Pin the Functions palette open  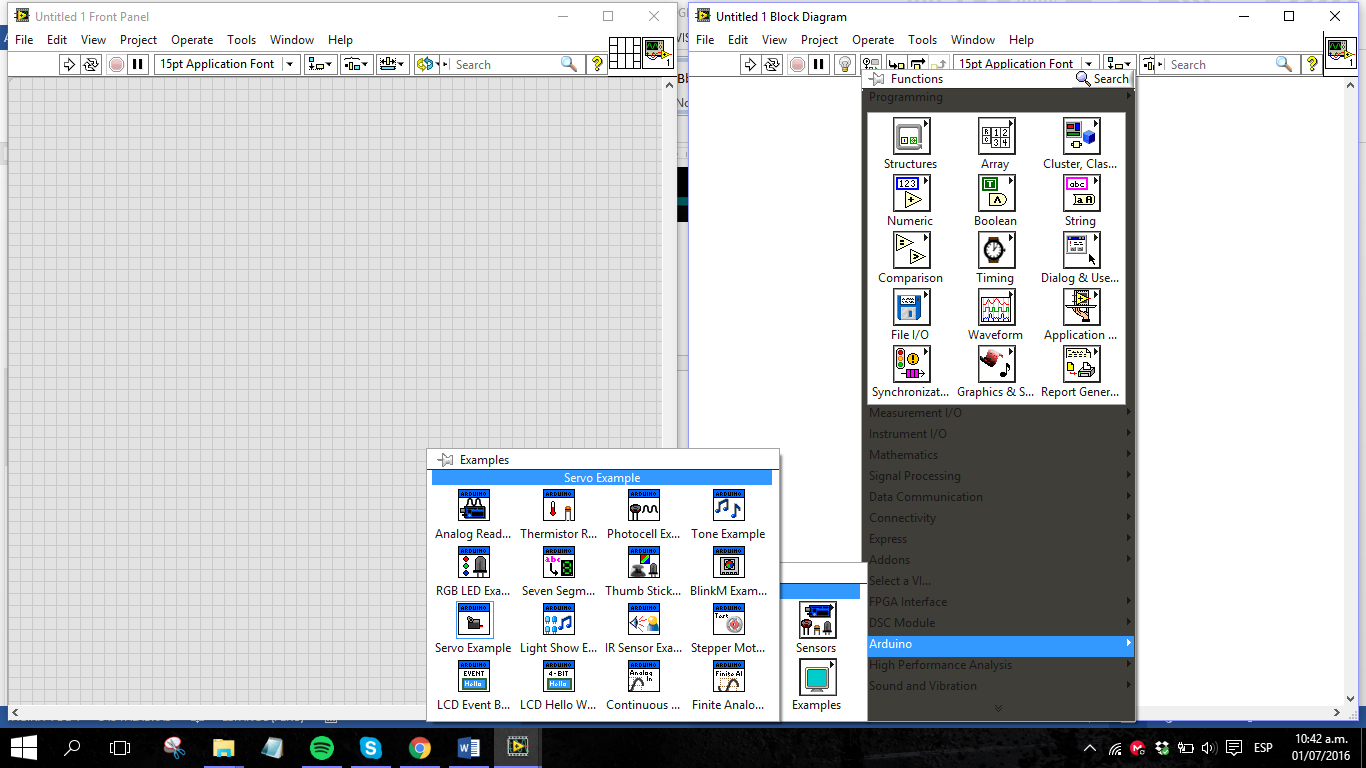click(x=877, y=79)
